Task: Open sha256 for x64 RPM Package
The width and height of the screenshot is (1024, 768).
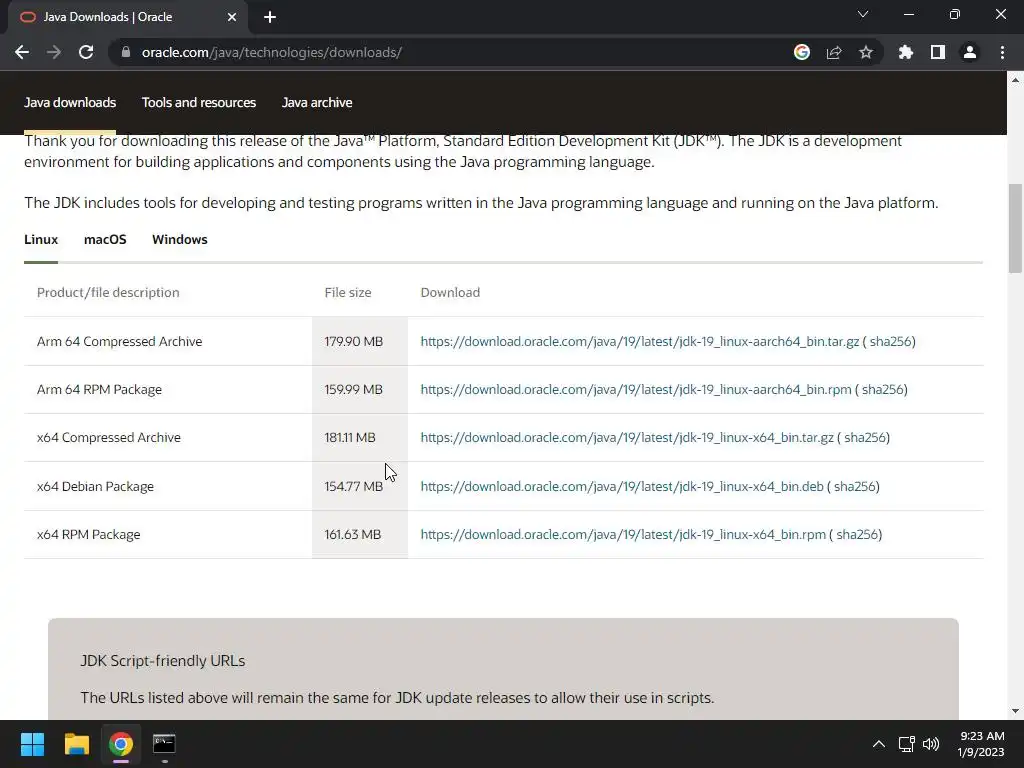Action: pyautogui.click(x=857, y=535)
